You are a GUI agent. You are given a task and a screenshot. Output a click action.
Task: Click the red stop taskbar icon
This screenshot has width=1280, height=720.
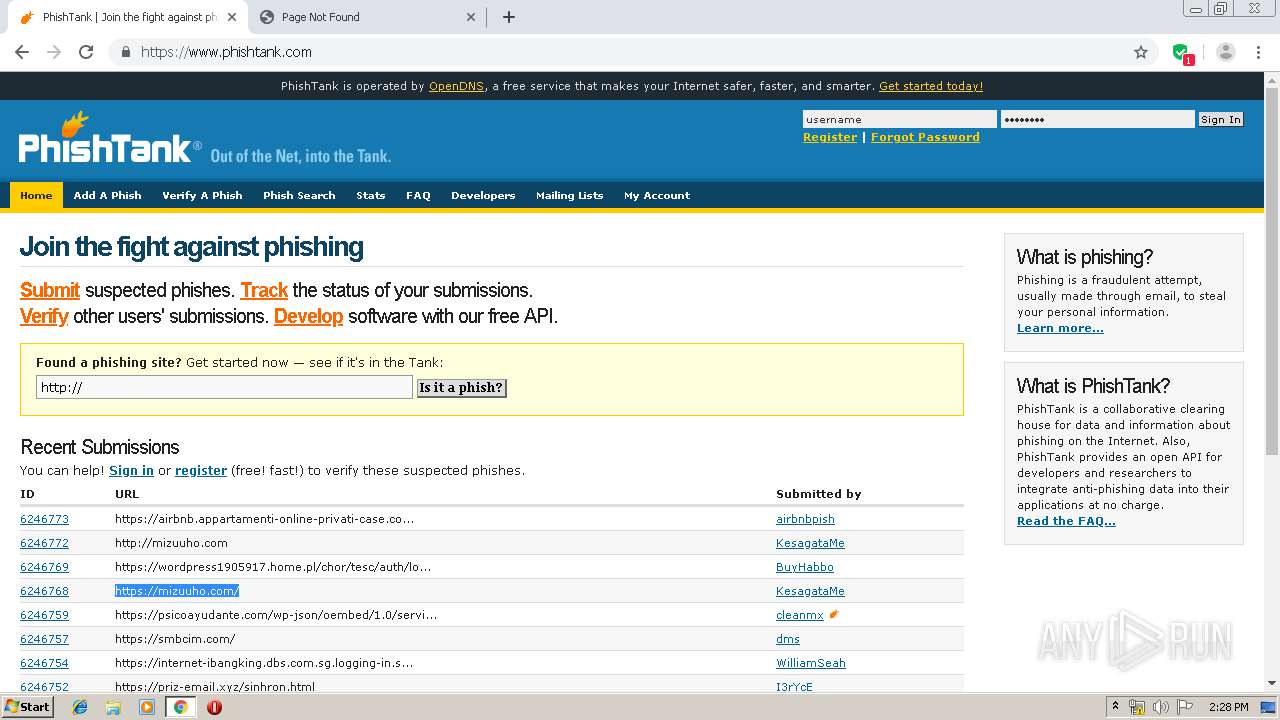214,707
